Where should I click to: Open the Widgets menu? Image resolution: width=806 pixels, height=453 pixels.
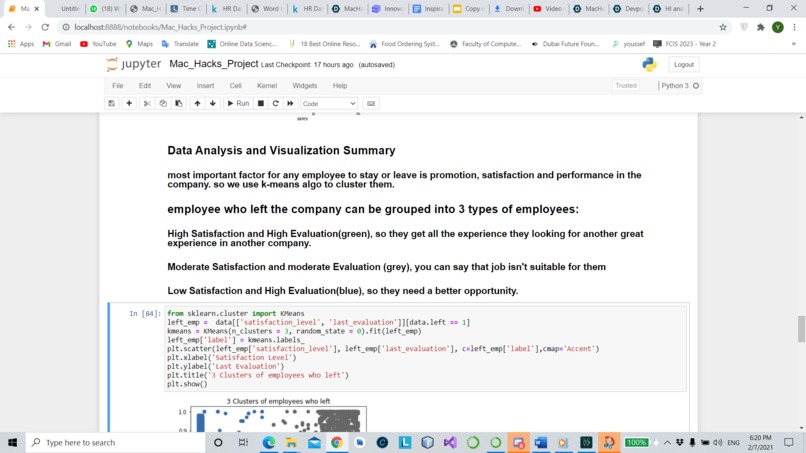coord(305,86)
